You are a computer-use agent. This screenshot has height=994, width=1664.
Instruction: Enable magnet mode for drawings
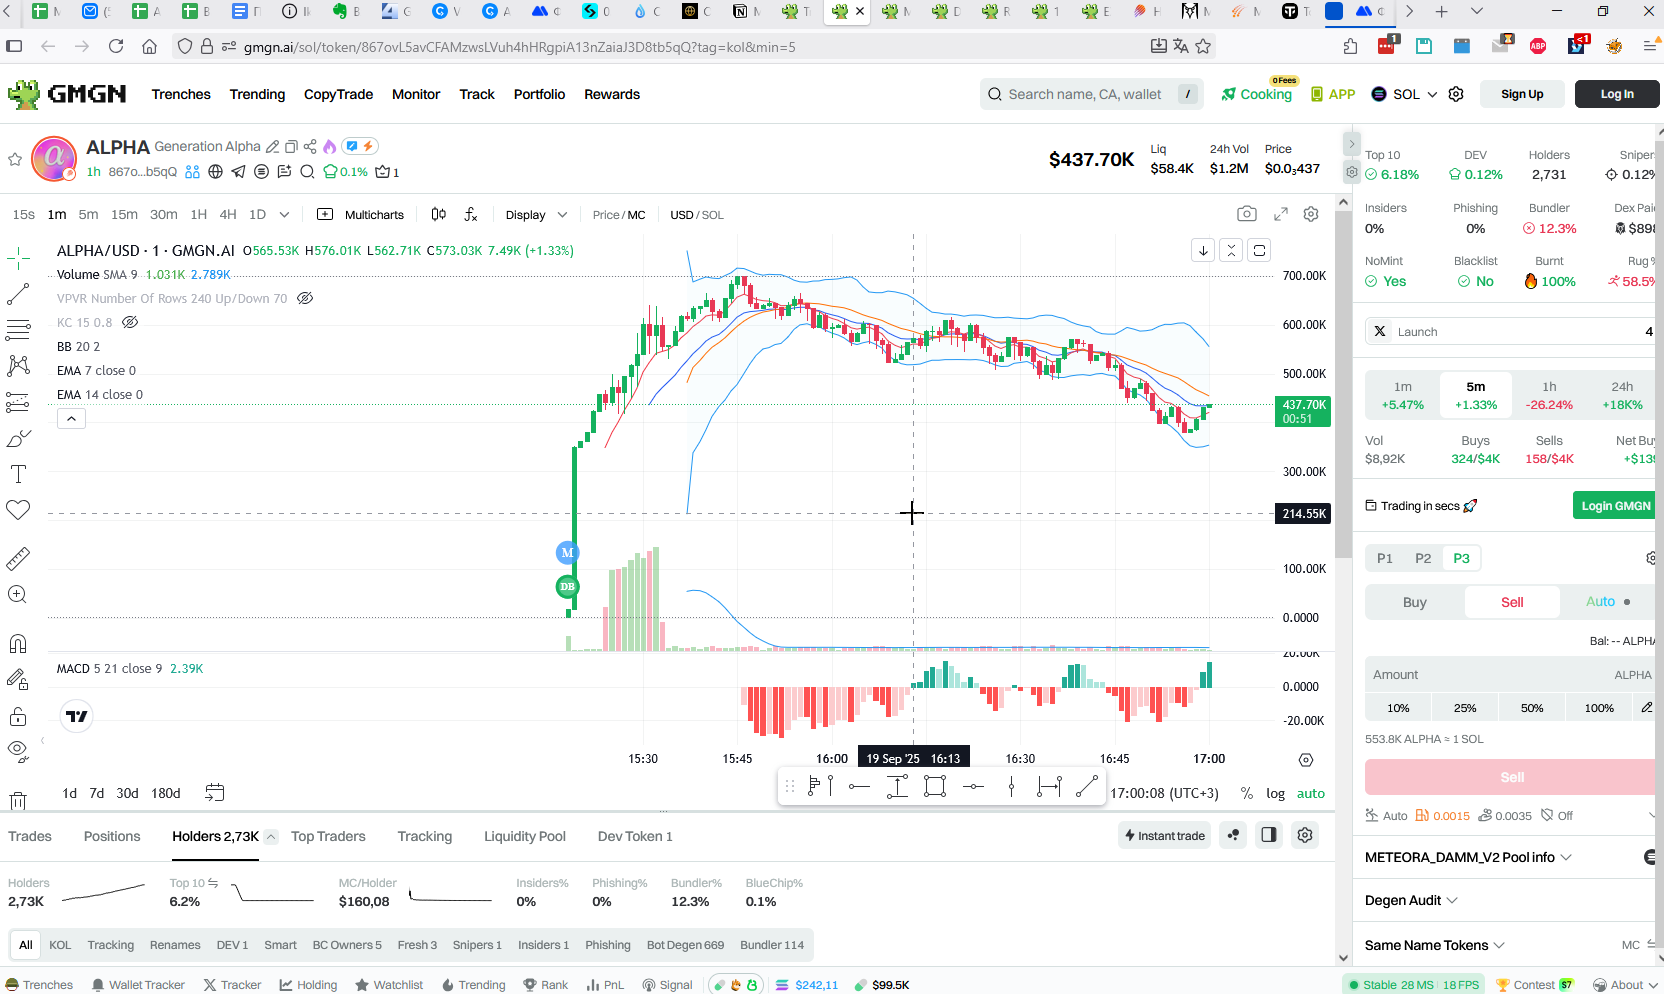coord(18,643)
